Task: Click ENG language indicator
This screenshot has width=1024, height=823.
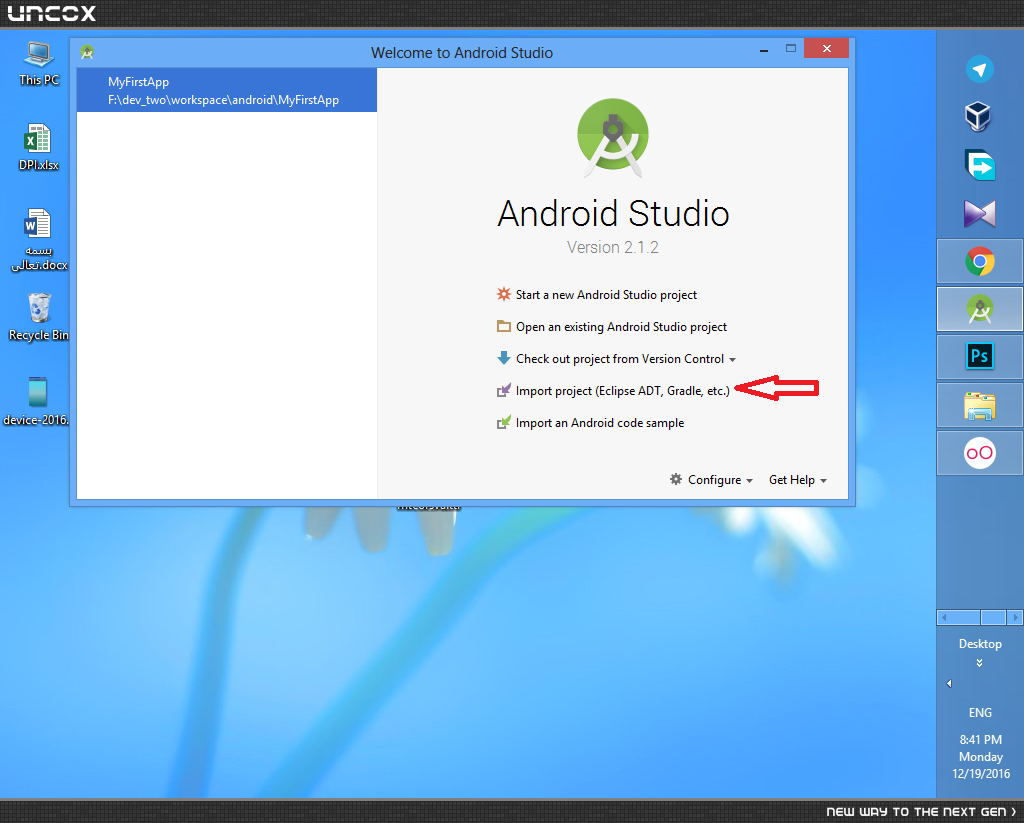Action: click(980, 713)
